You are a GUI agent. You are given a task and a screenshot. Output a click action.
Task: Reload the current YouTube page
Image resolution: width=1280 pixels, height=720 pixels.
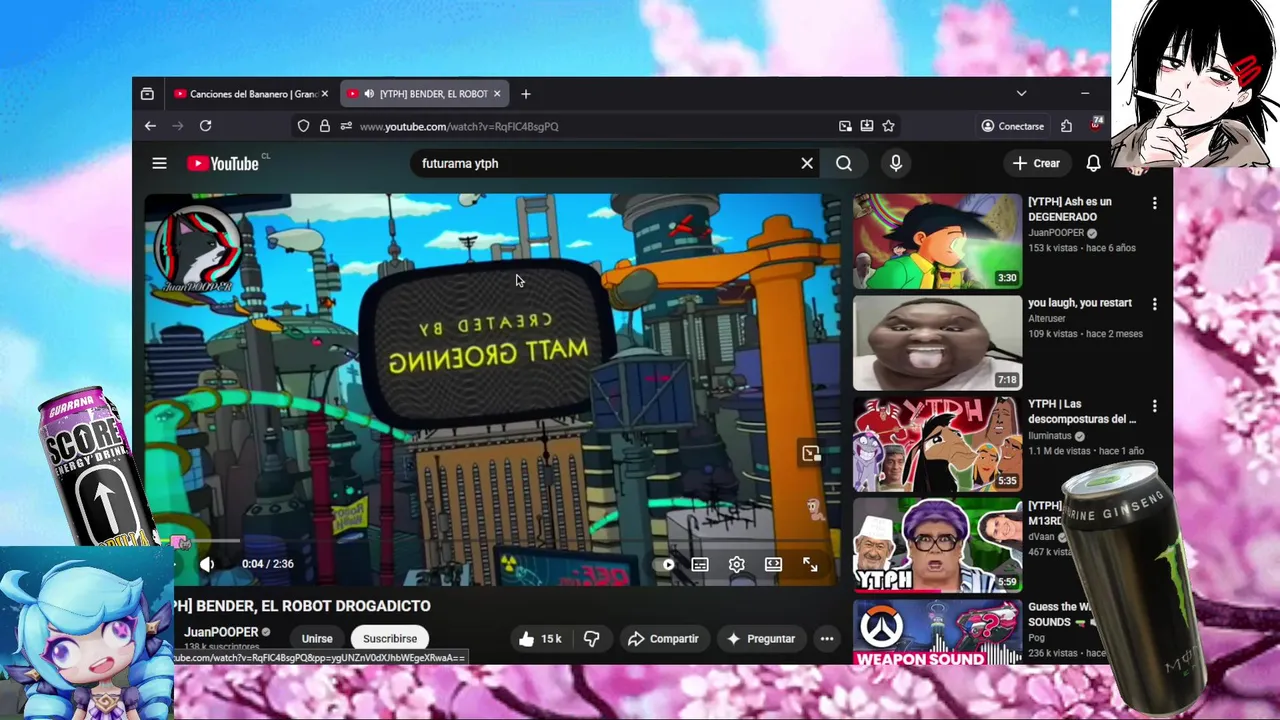pyautogui.click(x=205, y=126)
